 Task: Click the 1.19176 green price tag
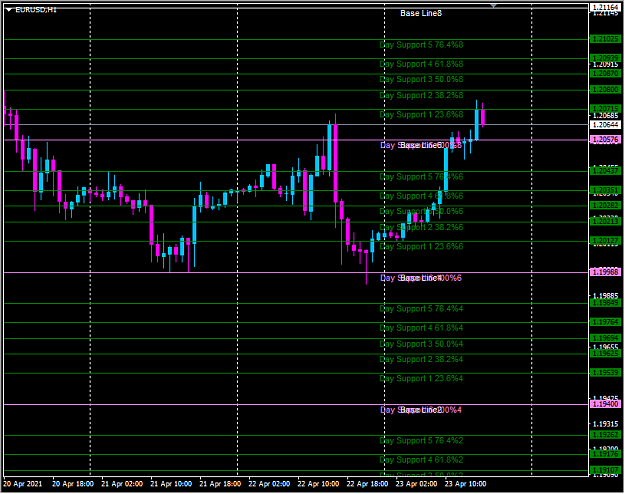tap(605, 454)
